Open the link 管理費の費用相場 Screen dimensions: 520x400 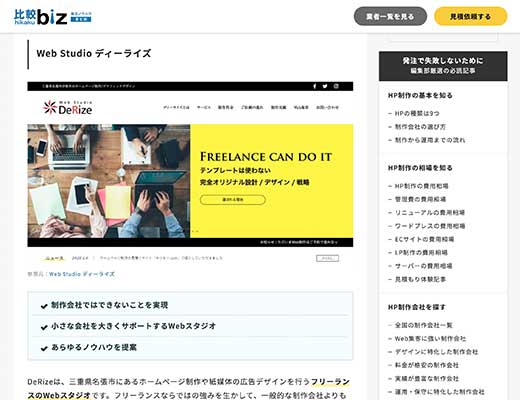coord(420,199)
